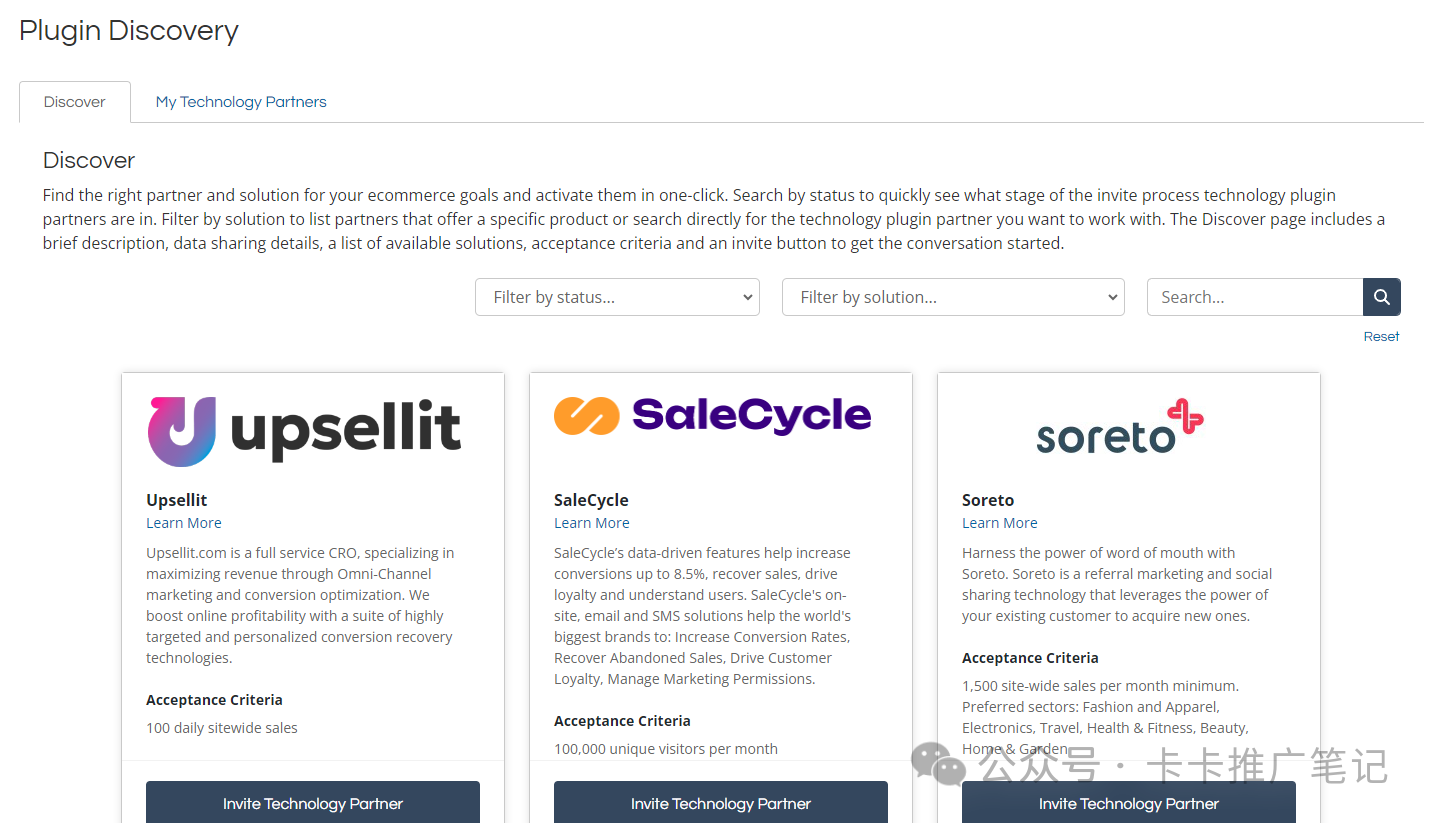Invite Upsellit as Technology Partner
1434x823 pixels.
(x=313, y=803)
